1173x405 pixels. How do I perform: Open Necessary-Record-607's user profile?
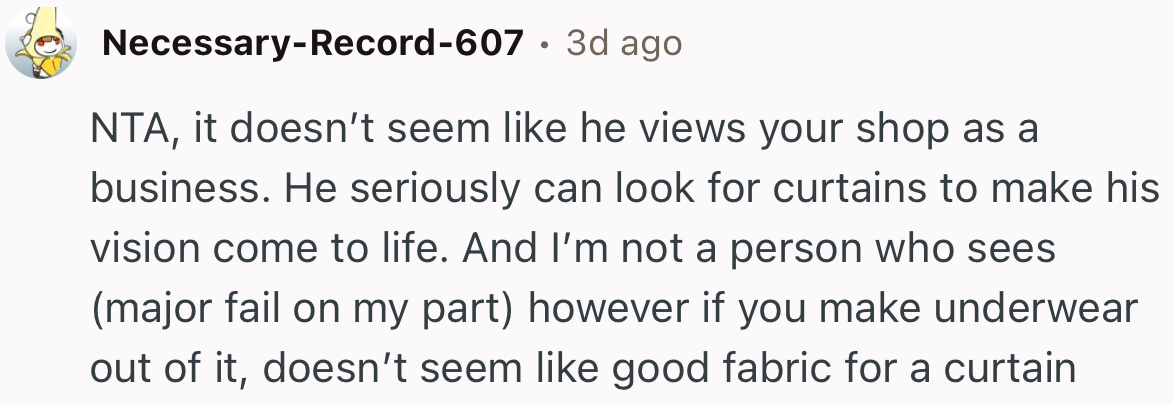click(312, 43)
